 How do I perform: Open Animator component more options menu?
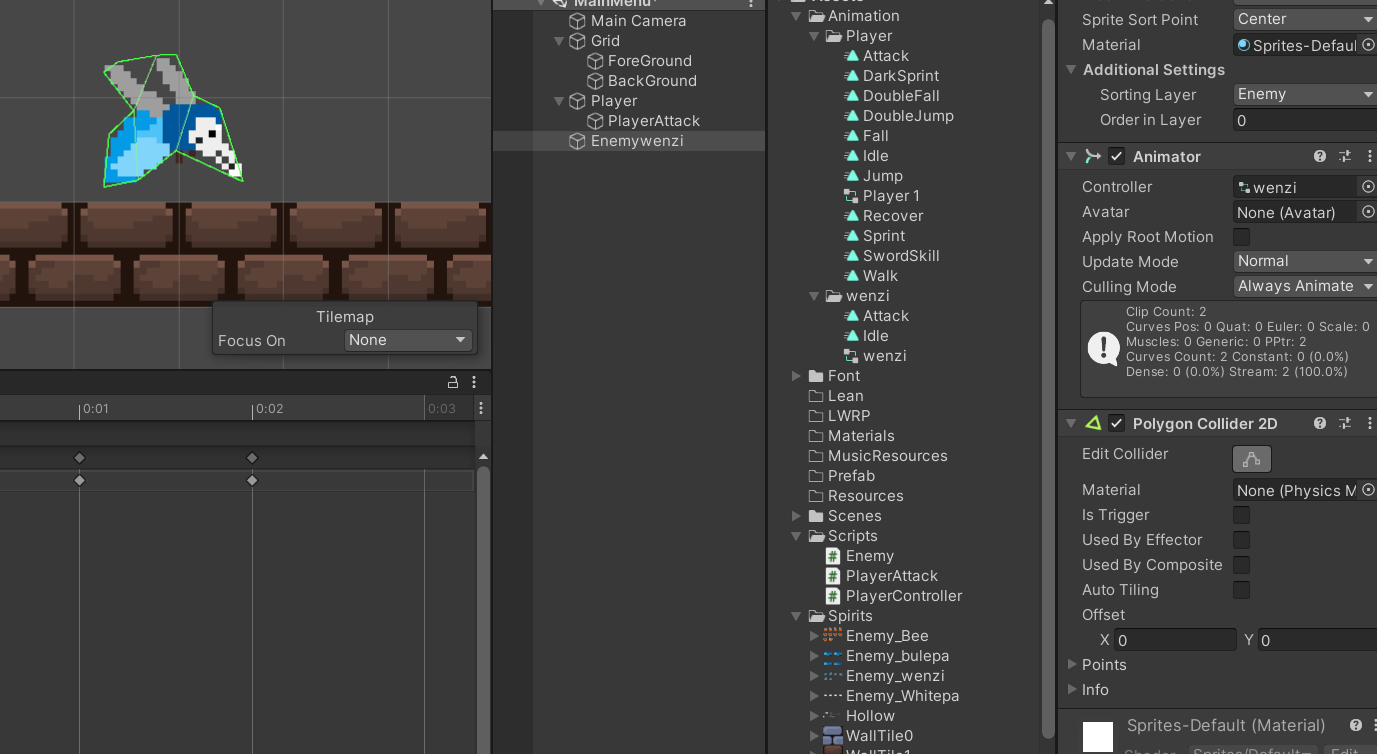[1369, 157]
